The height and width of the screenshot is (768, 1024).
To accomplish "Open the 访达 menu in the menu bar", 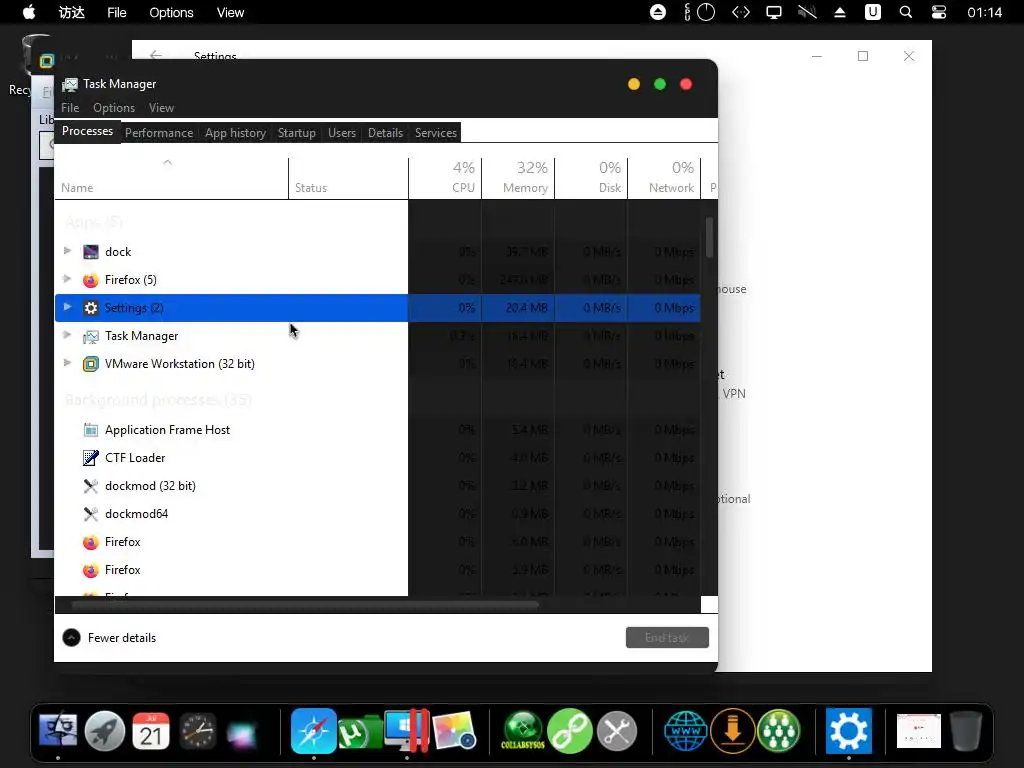I will [x=72, y=12].
